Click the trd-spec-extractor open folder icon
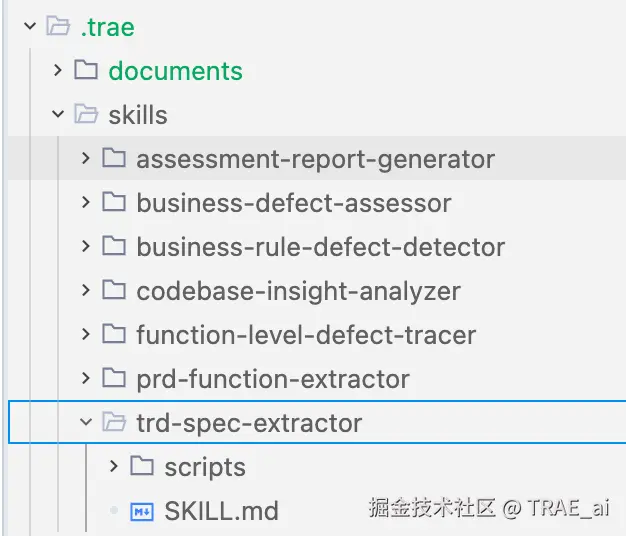The width and height of the screenshot is (626, 536). pyautogui.click(x=114, y=423)
